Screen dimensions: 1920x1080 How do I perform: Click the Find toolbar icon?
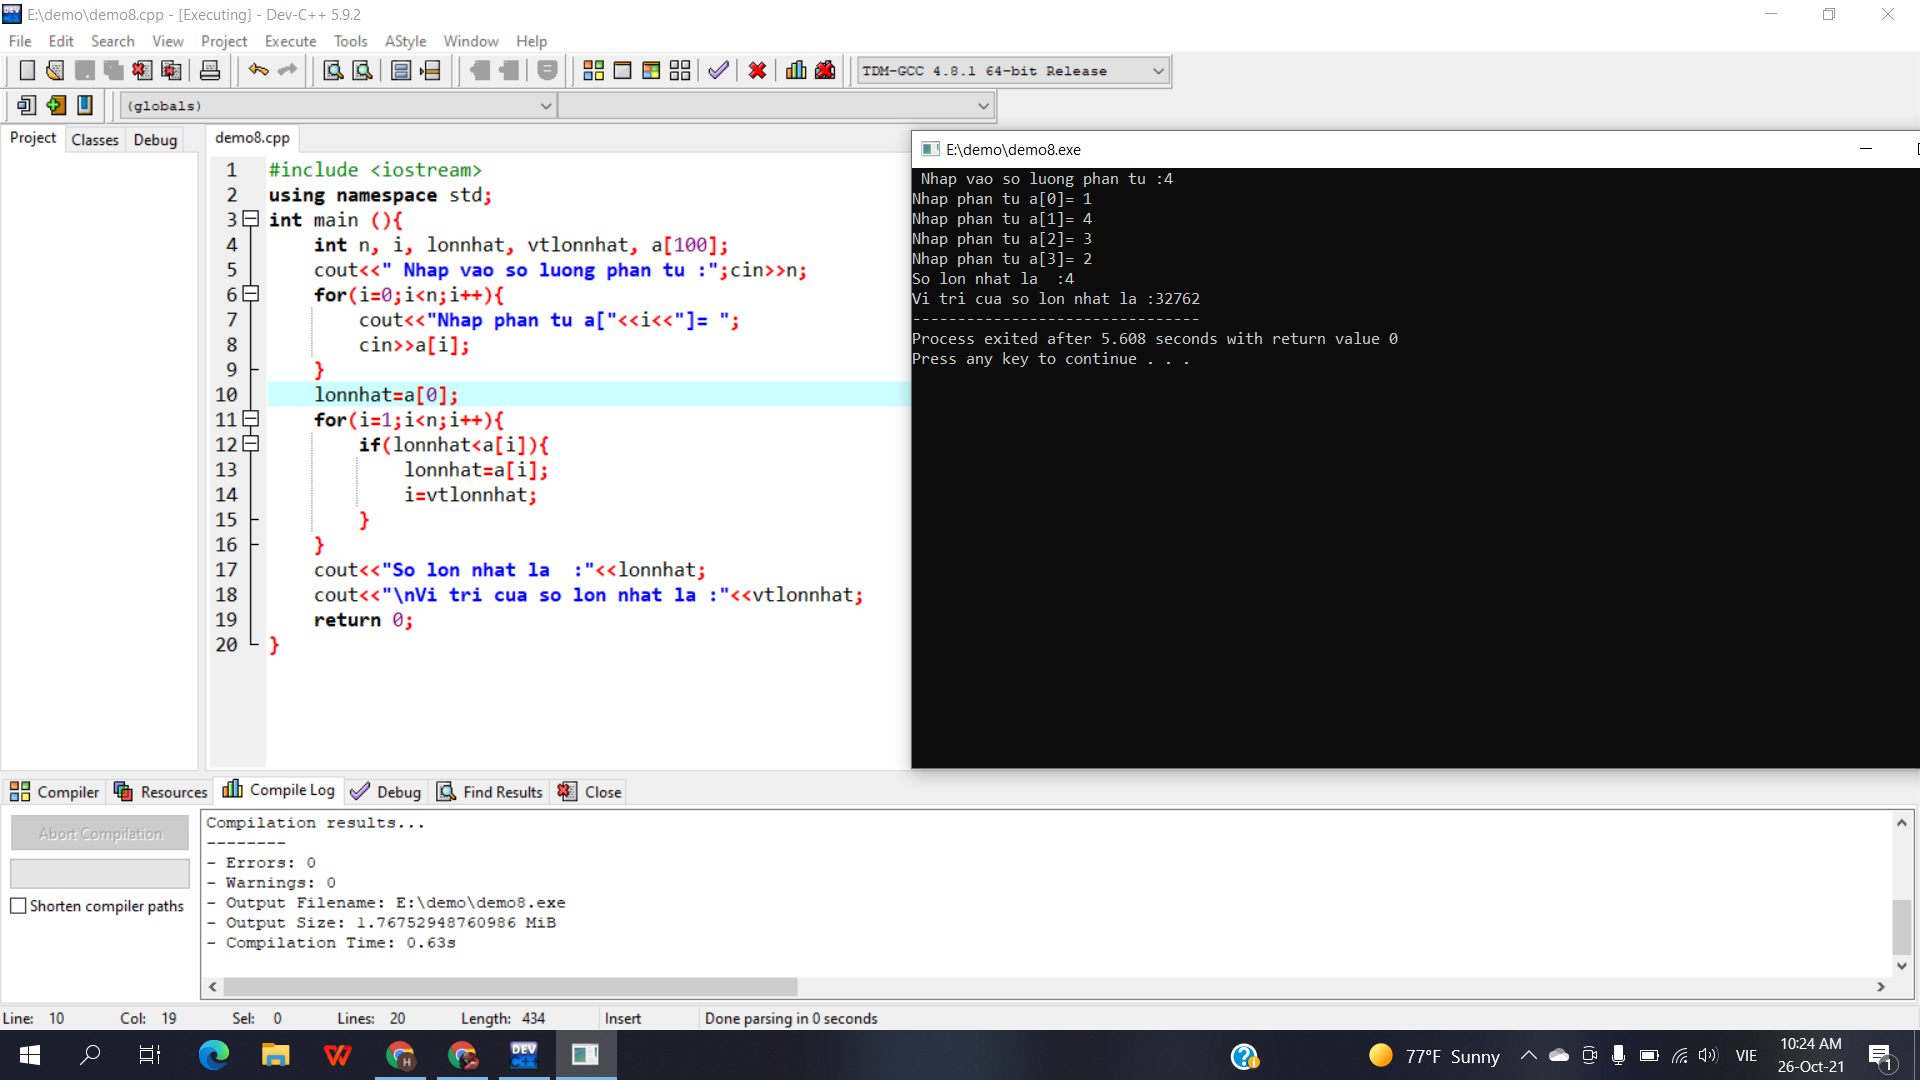point(333,71)
